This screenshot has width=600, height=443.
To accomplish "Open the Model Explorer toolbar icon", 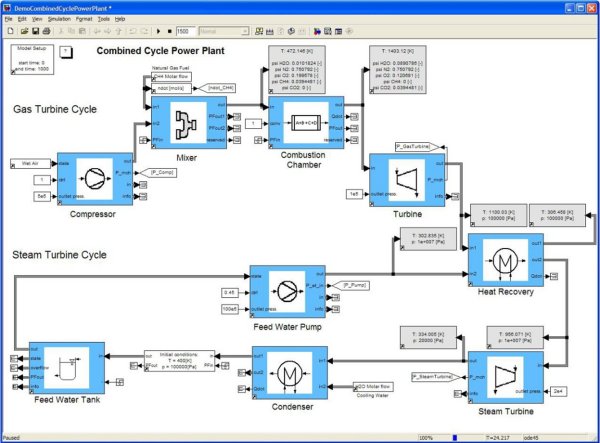I will pyautogui.click(x=328, y=31).
